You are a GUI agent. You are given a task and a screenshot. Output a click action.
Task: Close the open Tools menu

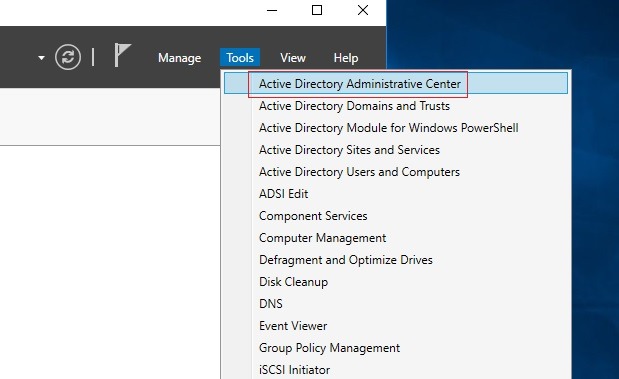click(240, 58)
